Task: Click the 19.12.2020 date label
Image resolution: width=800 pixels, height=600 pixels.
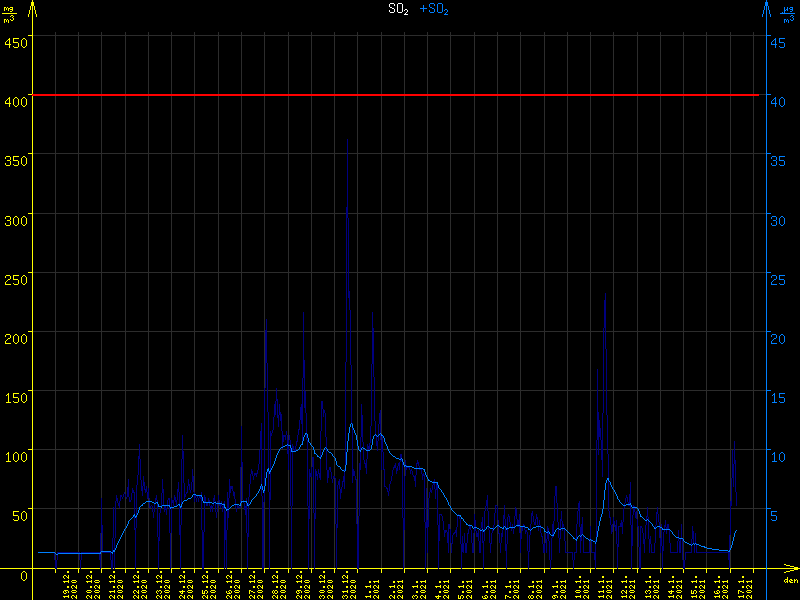Action: [69, 585]
